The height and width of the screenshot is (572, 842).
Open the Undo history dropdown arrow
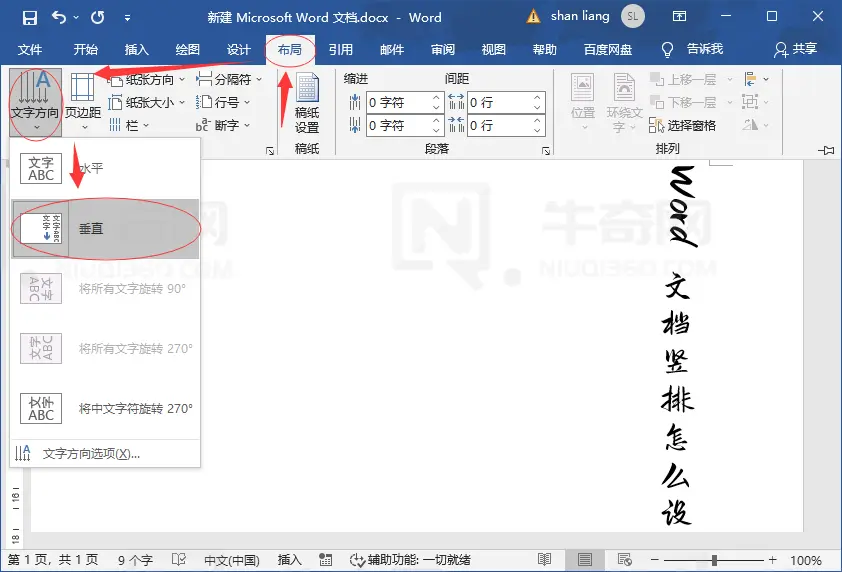[76, 18]
